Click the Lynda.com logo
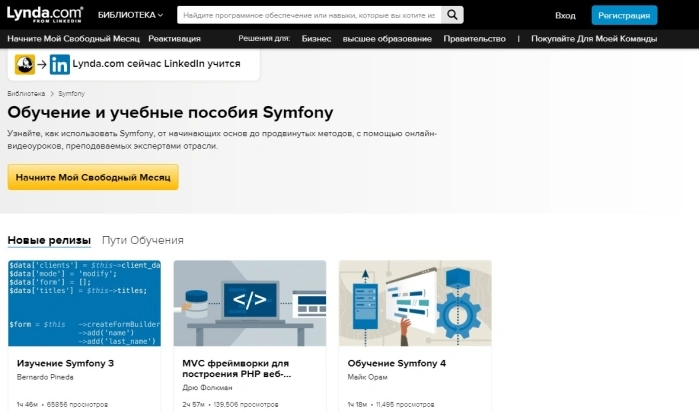 click(x=45, y=15)
